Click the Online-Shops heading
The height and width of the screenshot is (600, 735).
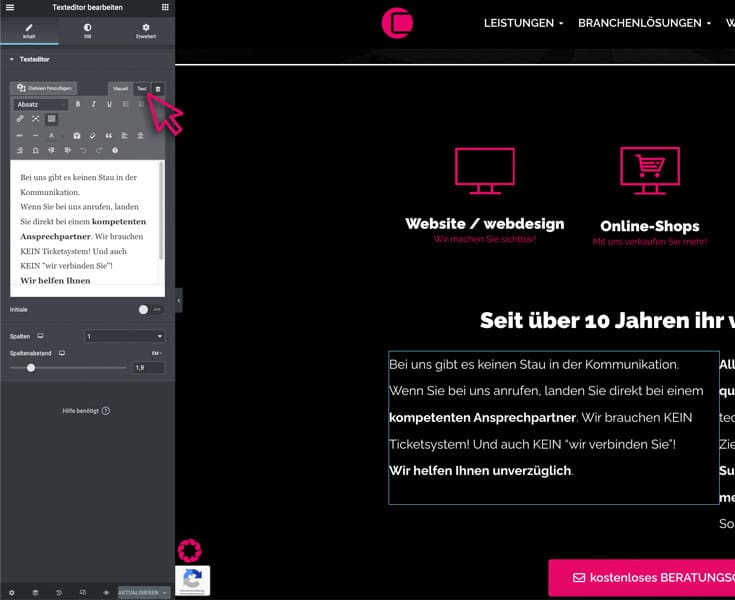click(x=650, y=226)
